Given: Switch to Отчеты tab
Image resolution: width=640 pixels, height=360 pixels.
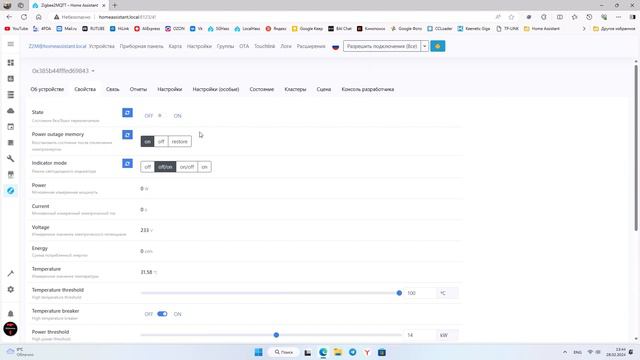Looking at the screenshot, I should pyautogui.click(x=138, y=89).
